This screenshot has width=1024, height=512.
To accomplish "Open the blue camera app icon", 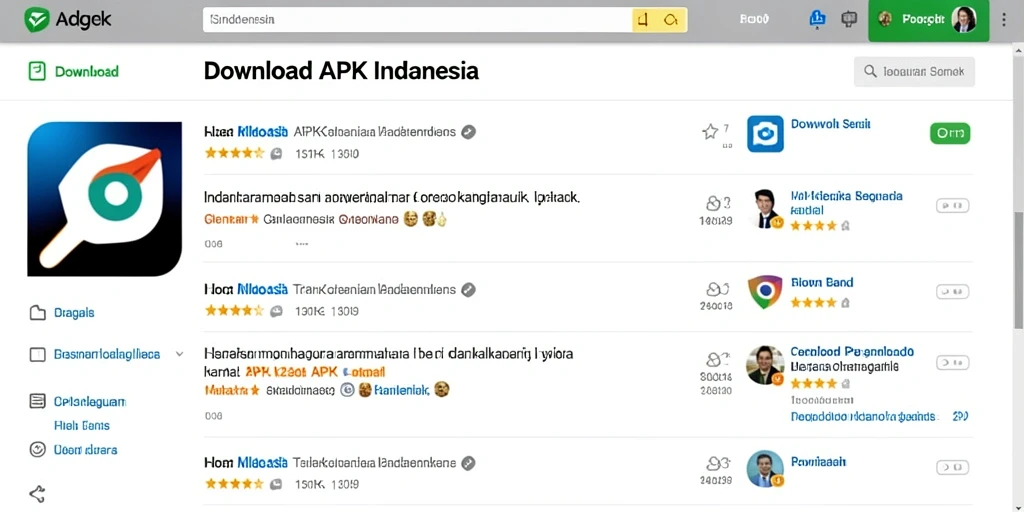I will pyautogui.click(x=765, y=134).
